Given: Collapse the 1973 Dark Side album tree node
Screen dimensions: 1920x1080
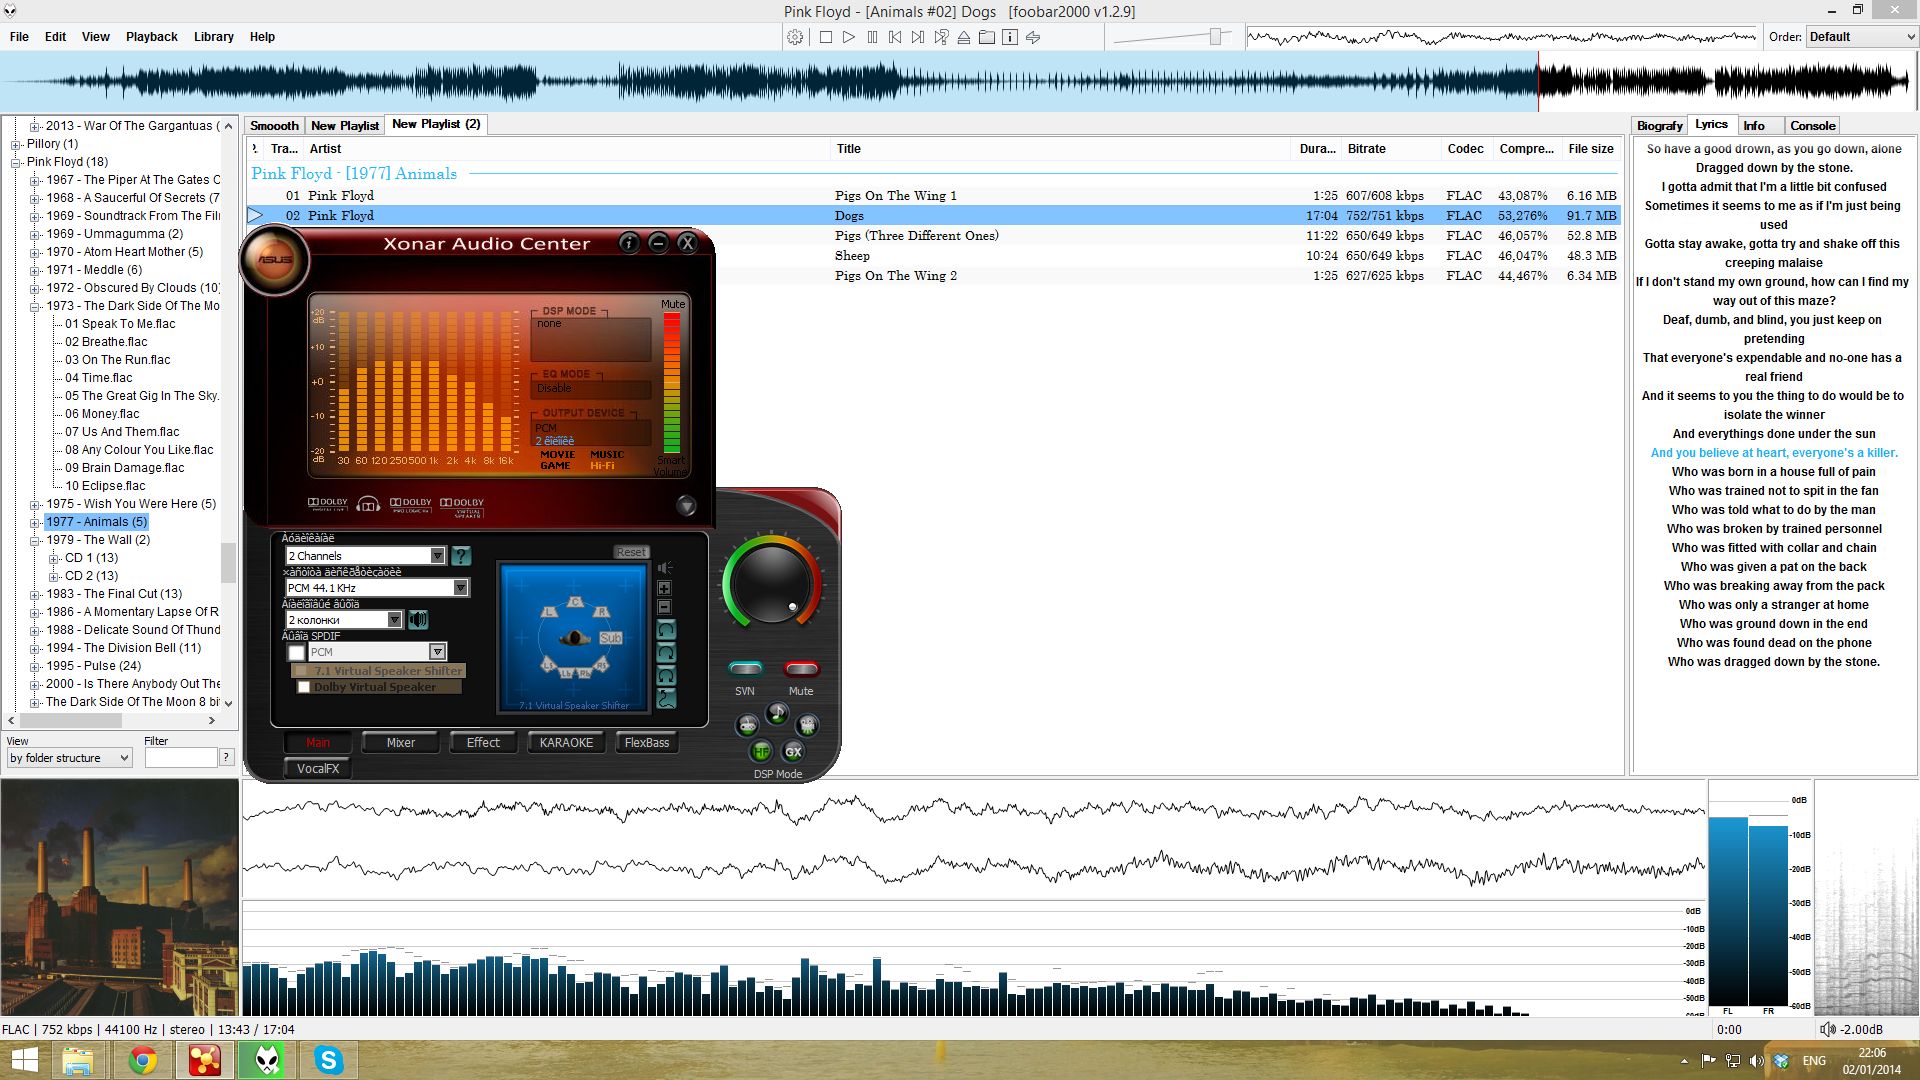Looking at the screenshot, I should point(35,306).
